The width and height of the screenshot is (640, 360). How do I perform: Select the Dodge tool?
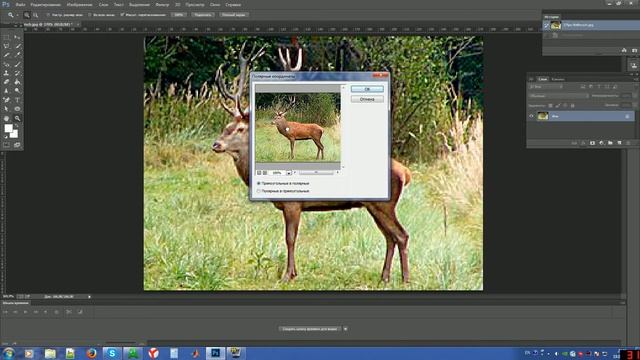(17, 91)
